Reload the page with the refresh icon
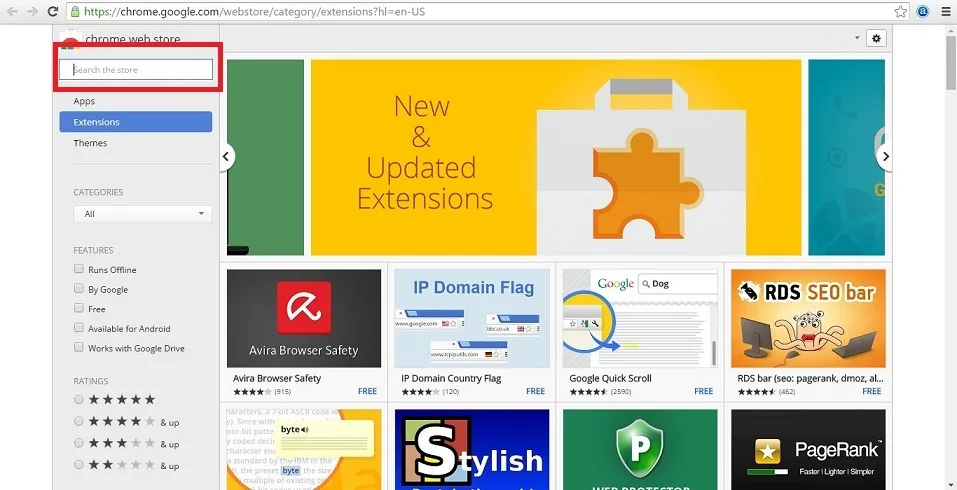The image size is (957, 490). [x=53, y=12]
